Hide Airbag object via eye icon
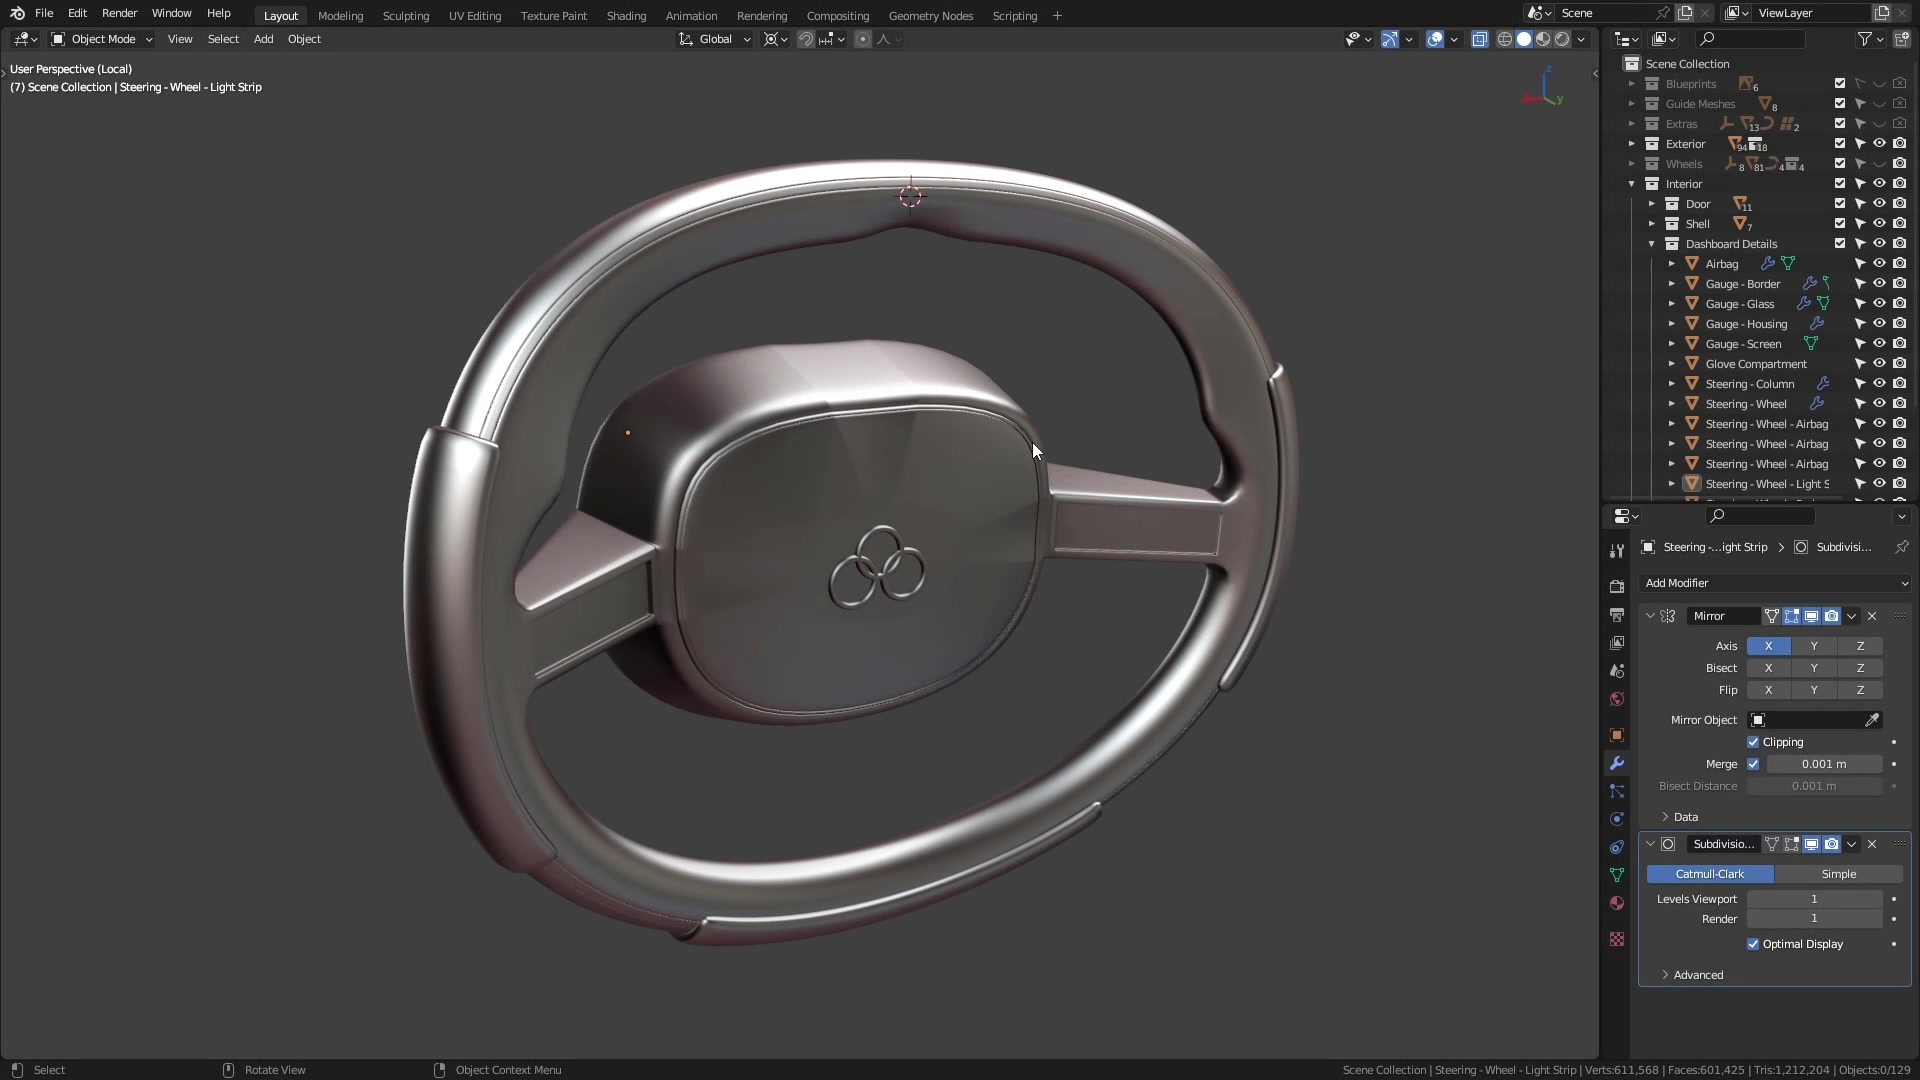Screen dimensions: 1920x1080 (x=1879, y=264)
